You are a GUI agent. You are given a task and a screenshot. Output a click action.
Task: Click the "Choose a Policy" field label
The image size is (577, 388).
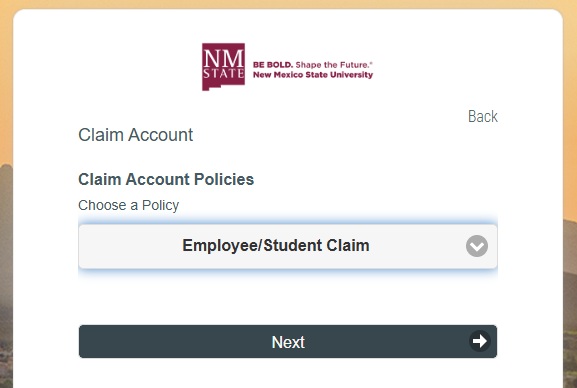click(x=128, y=205)
